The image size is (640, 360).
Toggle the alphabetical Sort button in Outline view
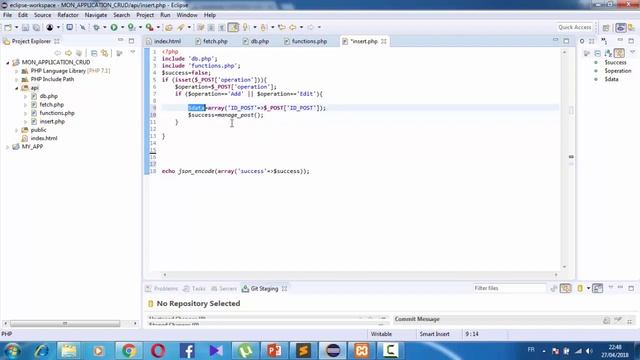(x=608, y=53)
